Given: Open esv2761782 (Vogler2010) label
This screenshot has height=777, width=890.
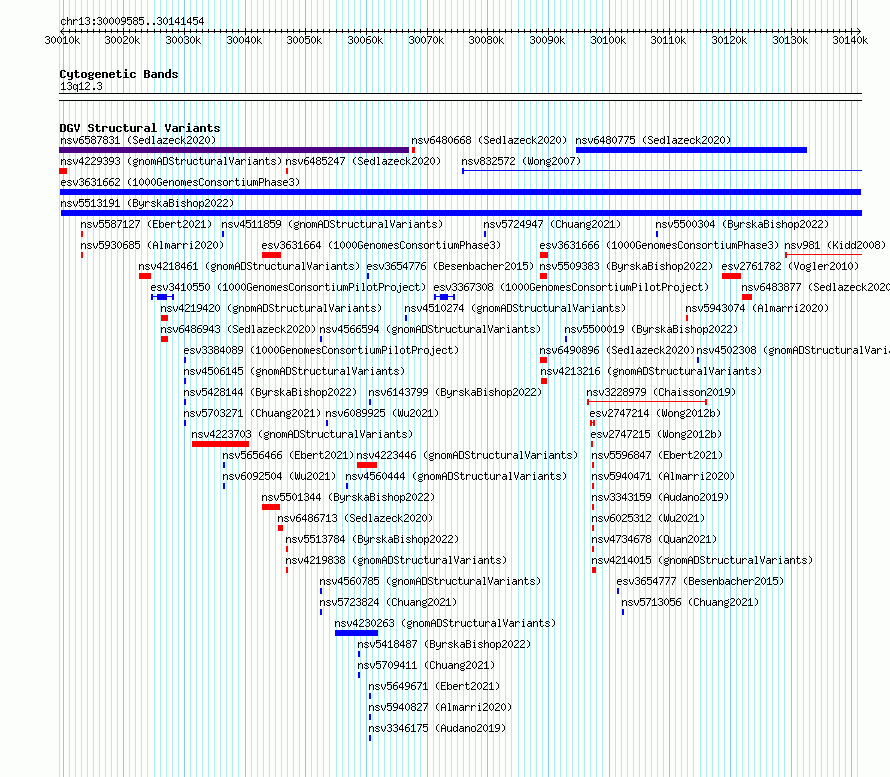Looking at the screenshot, I should tap(790, 266).
